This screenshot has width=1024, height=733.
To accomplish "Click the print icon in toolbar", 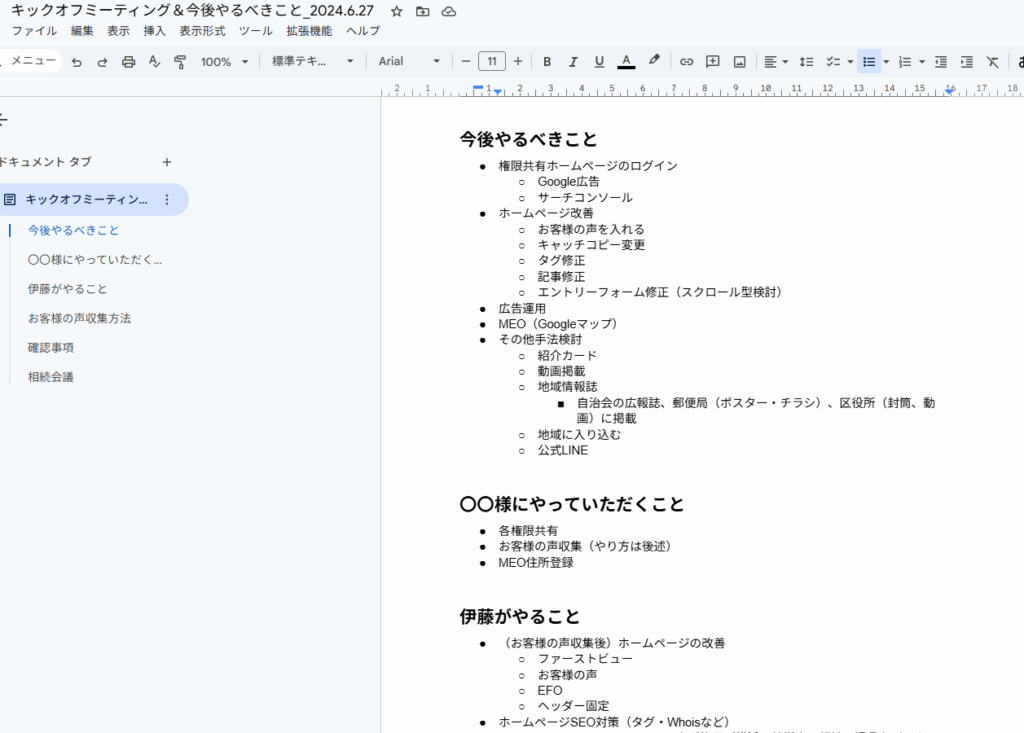I will pyautogui.click(x=128, y=62).
